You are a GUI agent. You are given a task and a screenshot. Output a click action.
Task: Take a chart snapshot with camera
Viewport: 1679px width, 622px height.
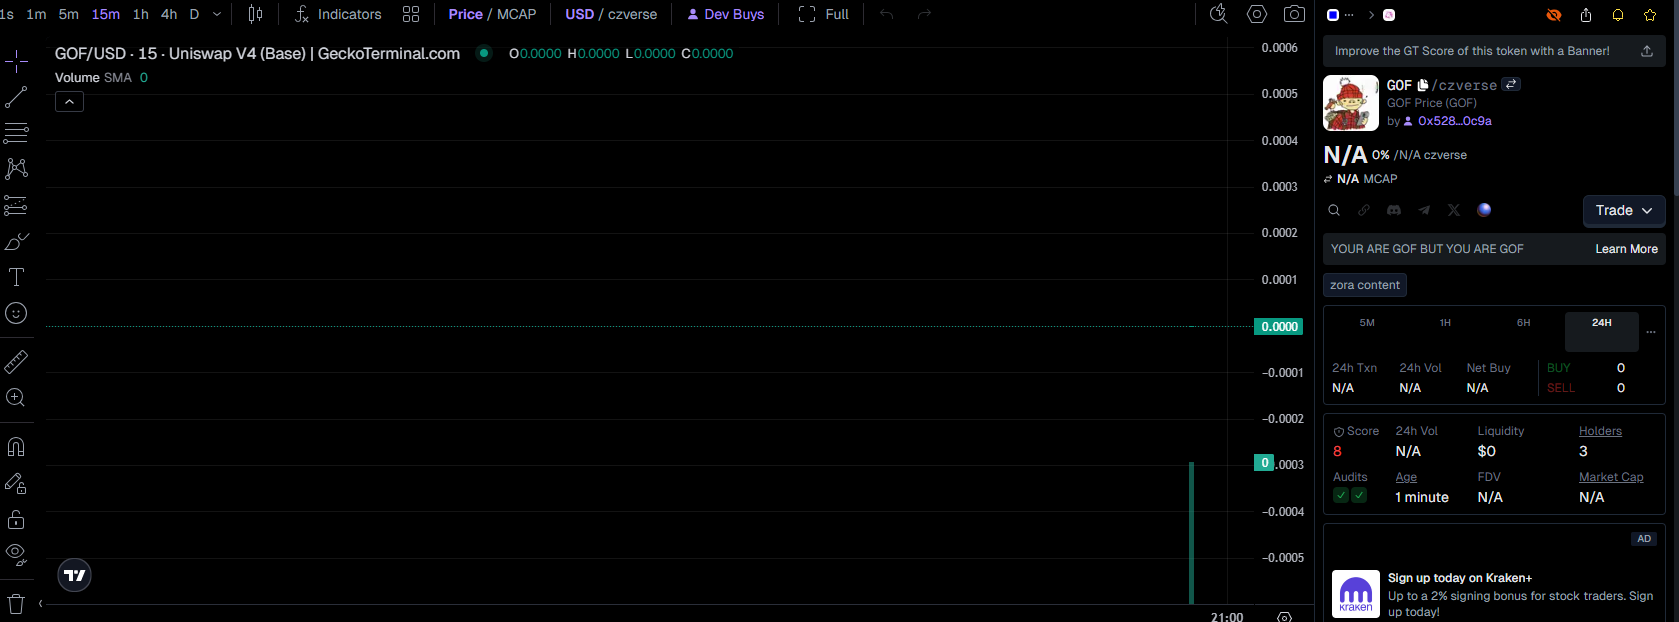click(1294, 14)
